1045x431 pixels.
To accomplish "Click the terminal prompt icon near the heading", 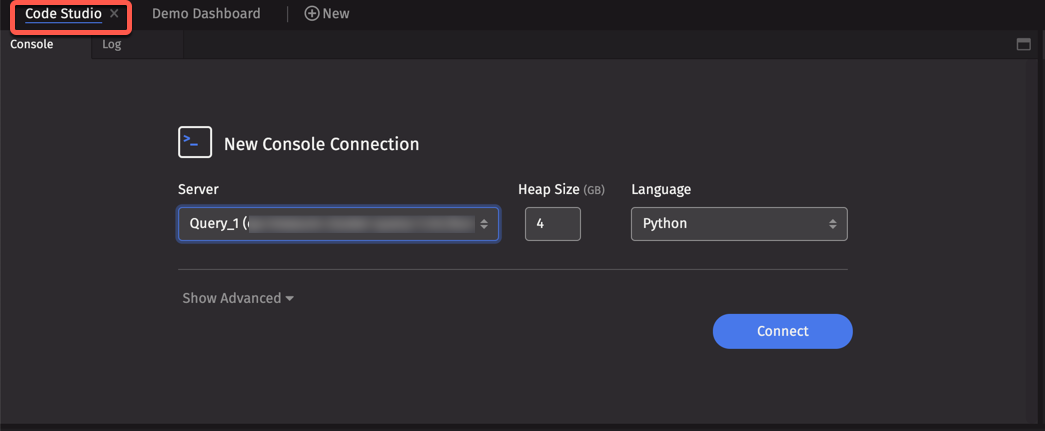I will 195,143.
